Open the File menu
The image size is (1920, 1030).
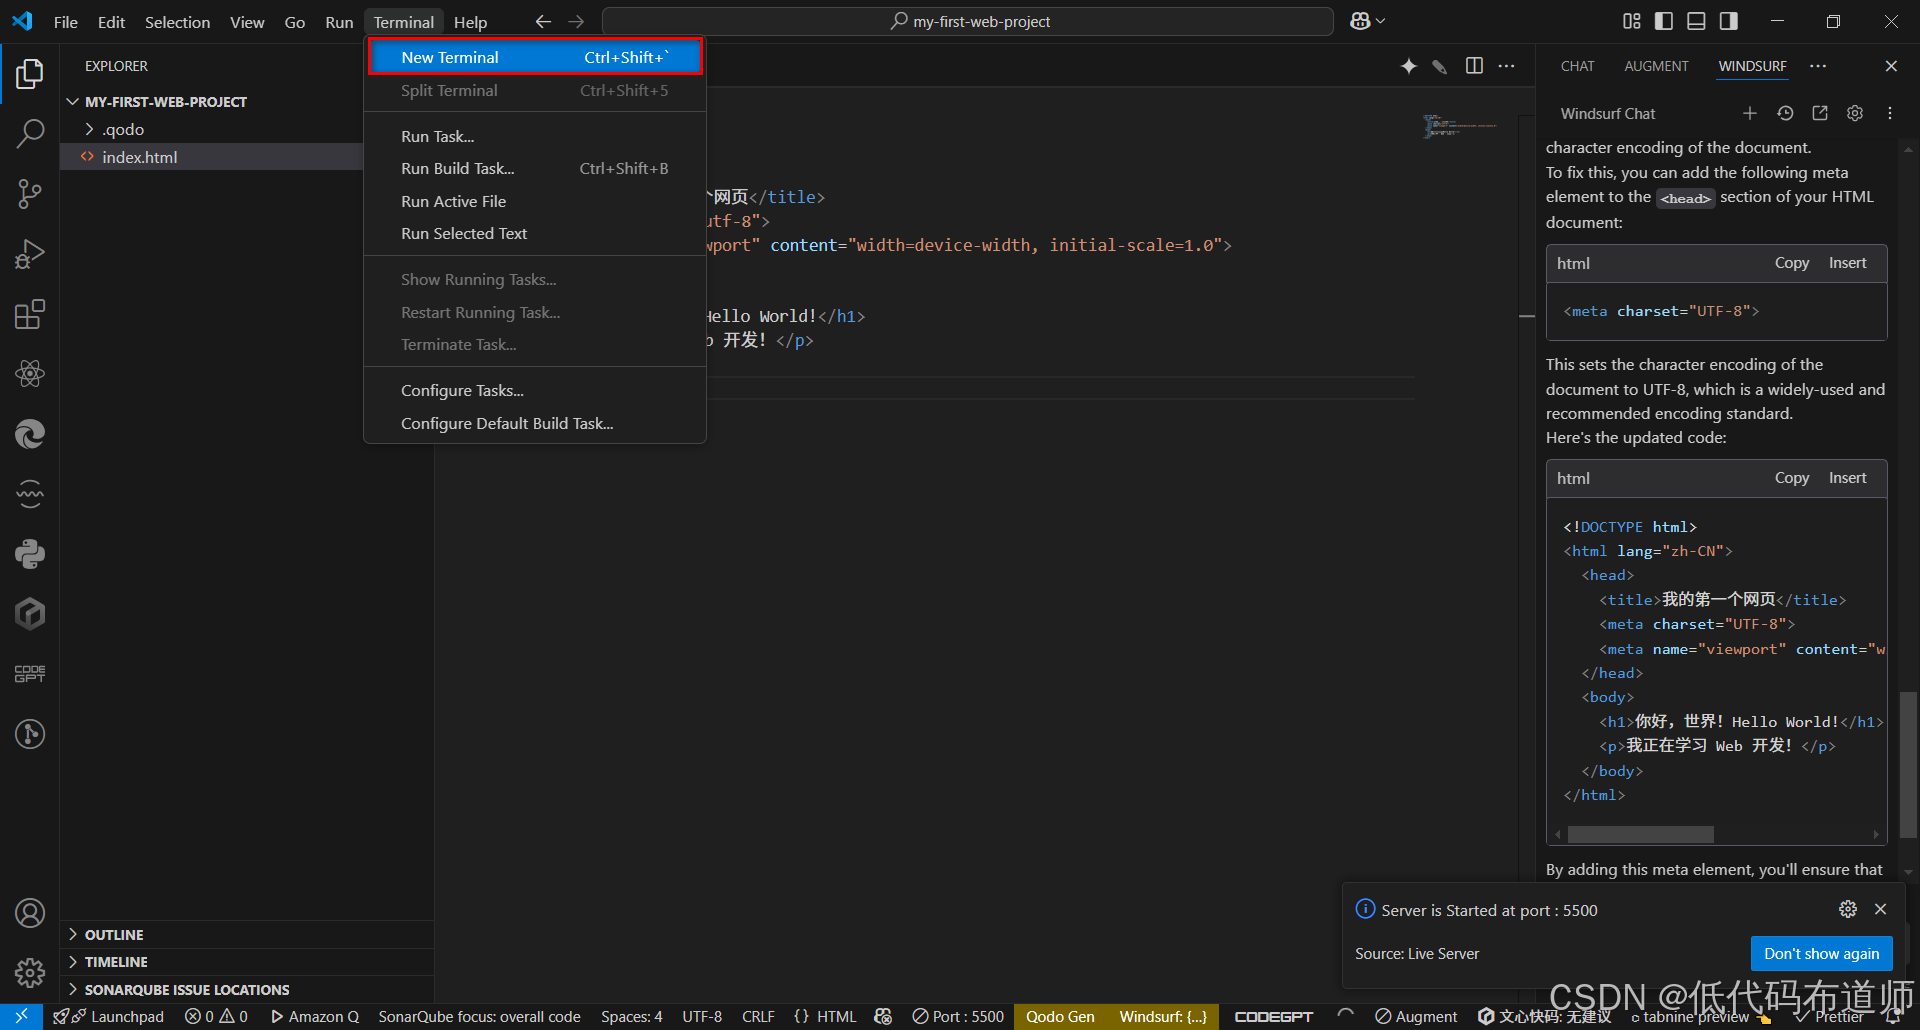[x=66, y=22]
